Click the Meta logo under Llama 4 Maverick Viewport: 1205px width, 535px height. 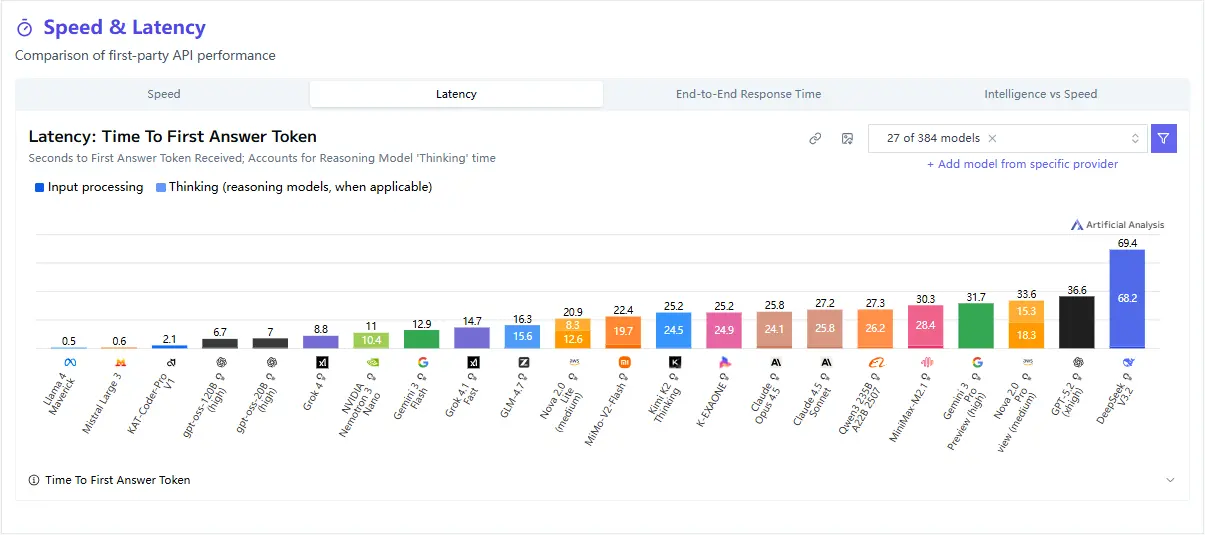(x=70, y=362)
